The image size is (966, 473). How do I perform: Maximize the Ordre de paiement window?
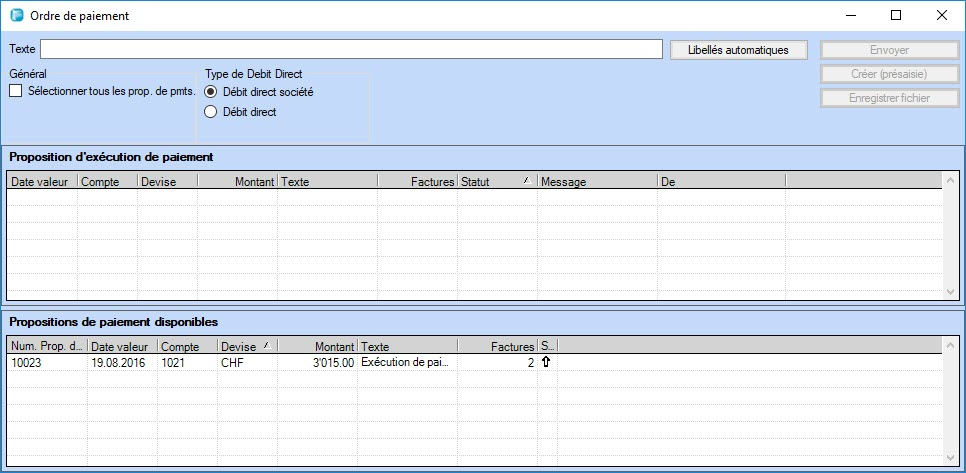click(896, 16)
